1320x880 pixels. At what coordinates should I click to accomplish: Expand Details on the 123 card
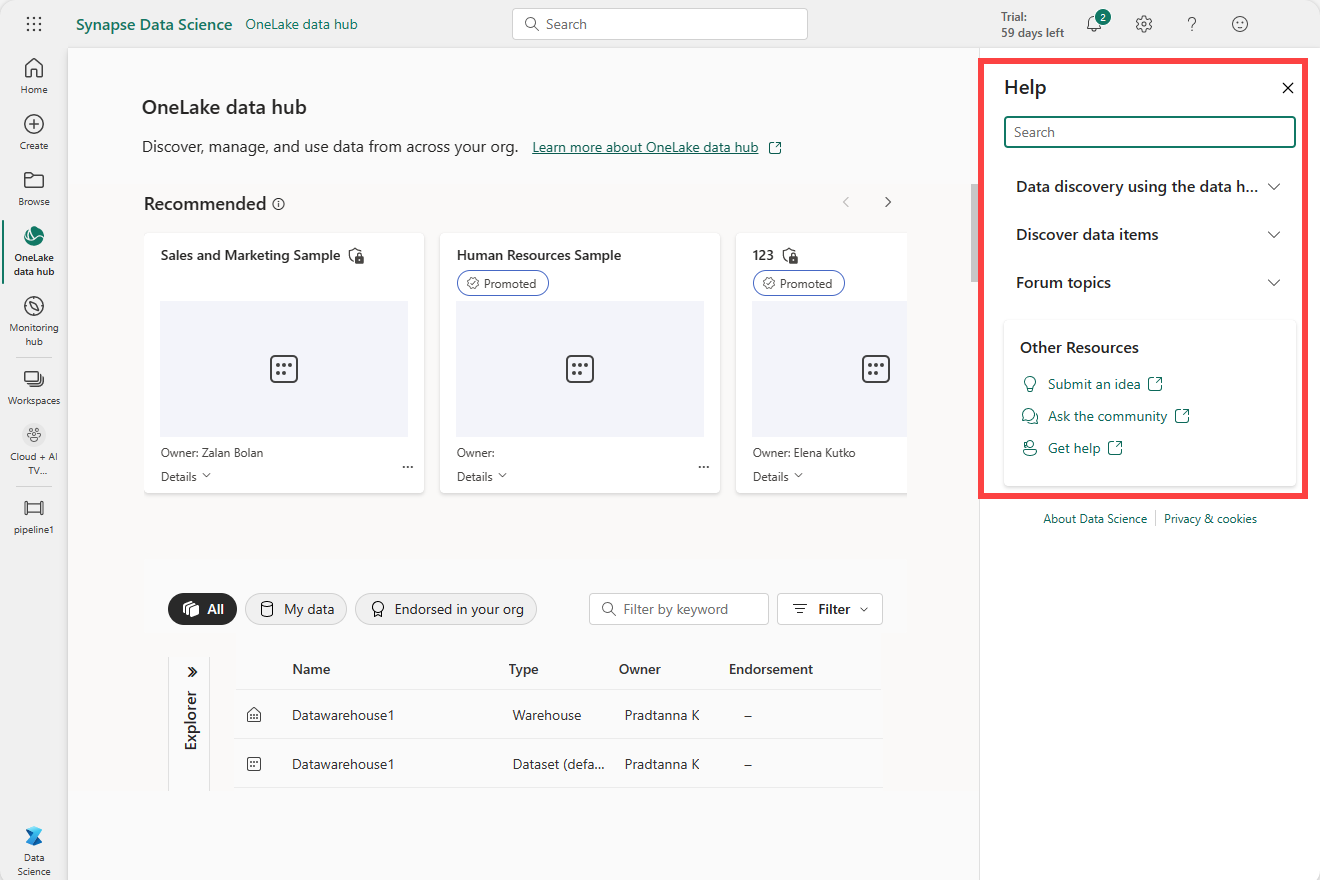tap(778, 477)
